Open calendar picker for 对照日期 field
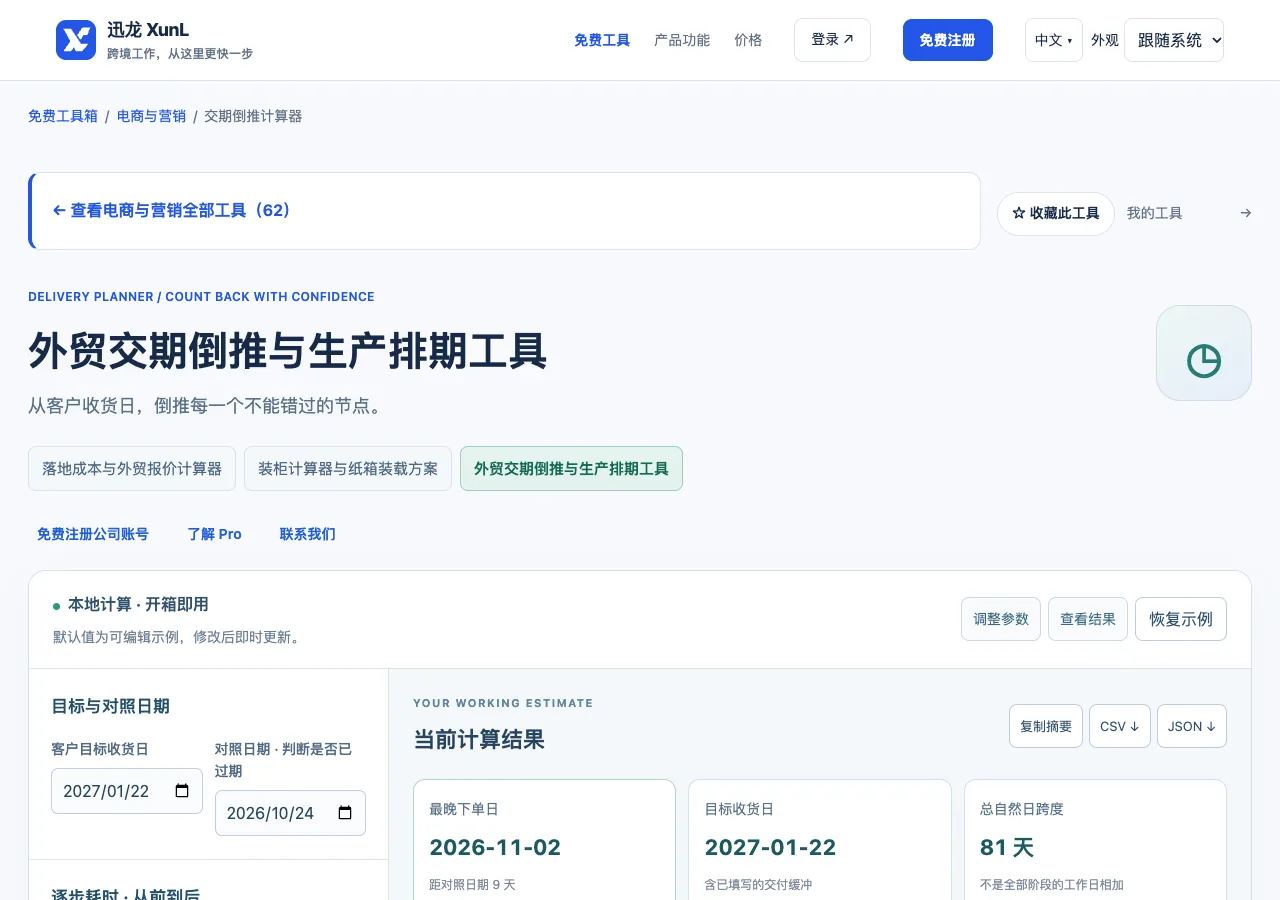Screen dimensions: 1280x900 tap(345, 813)
